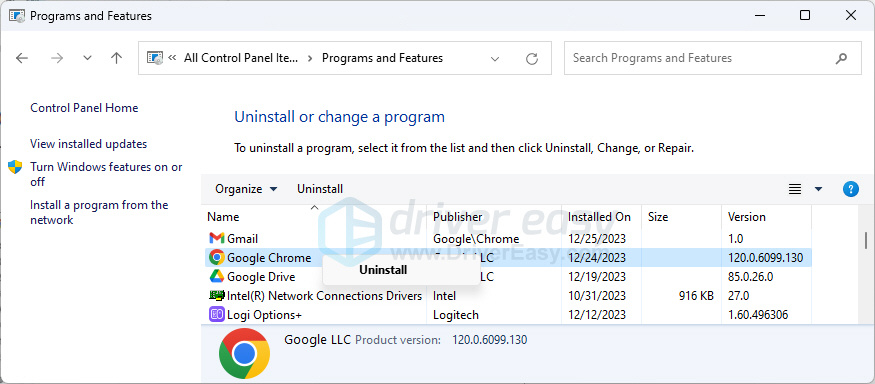Open View installed updates

tap(89, 144)
